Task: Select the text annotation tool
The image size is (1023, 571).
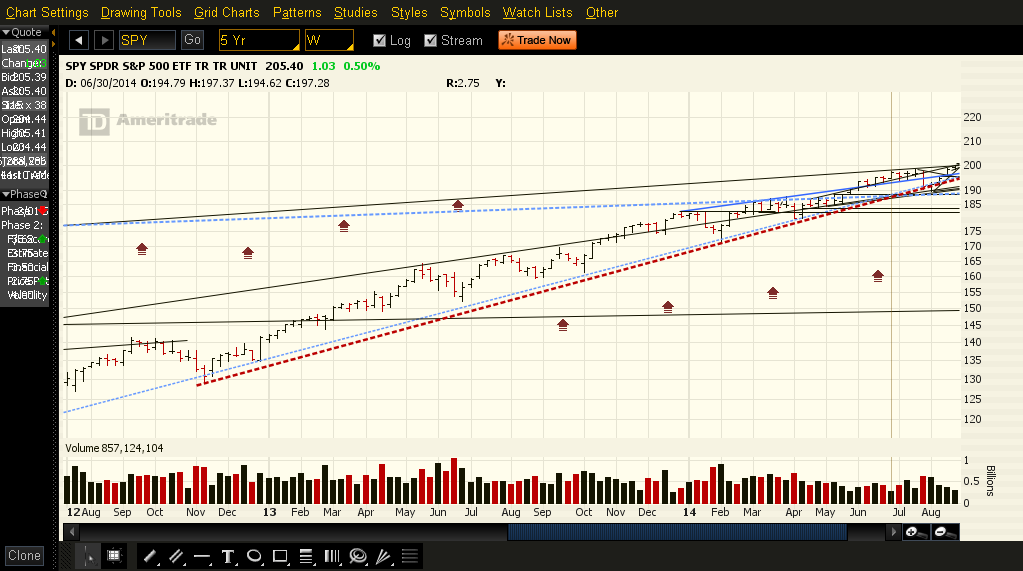Action: (x=228, y=557)
